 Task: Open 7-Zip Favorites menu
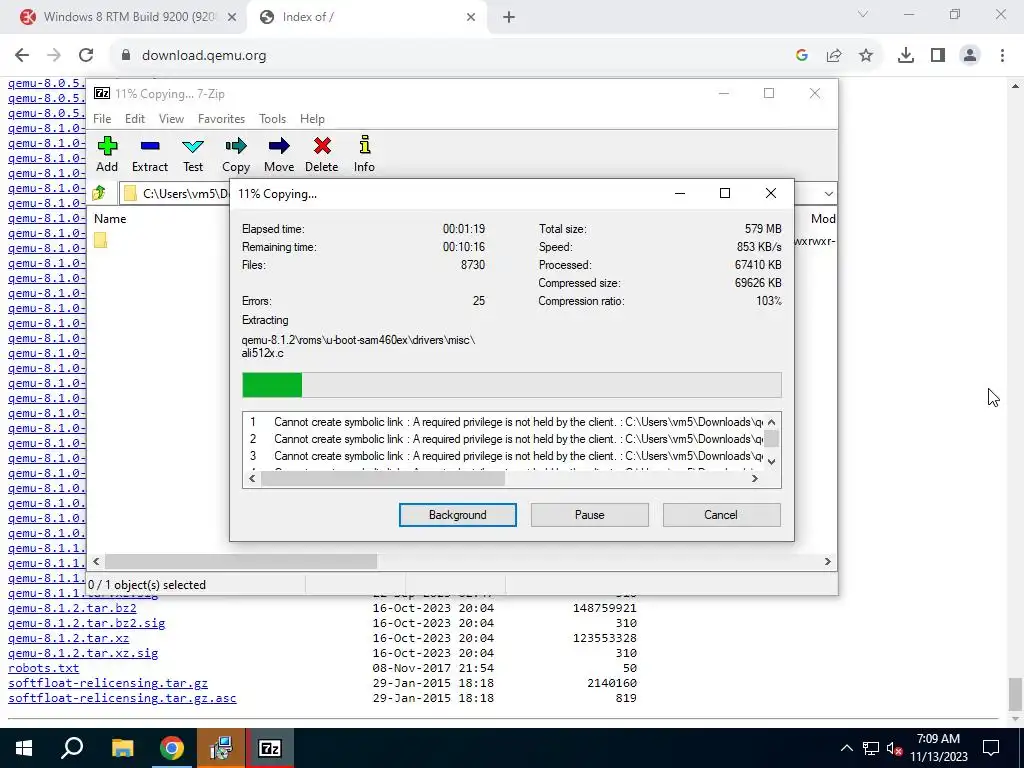221,119
